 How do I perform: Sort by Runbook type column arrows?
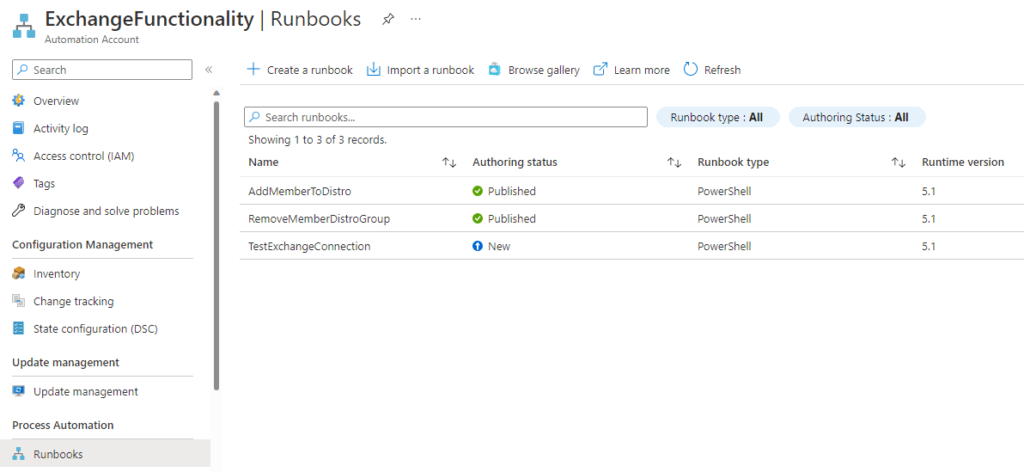[899, 163]
